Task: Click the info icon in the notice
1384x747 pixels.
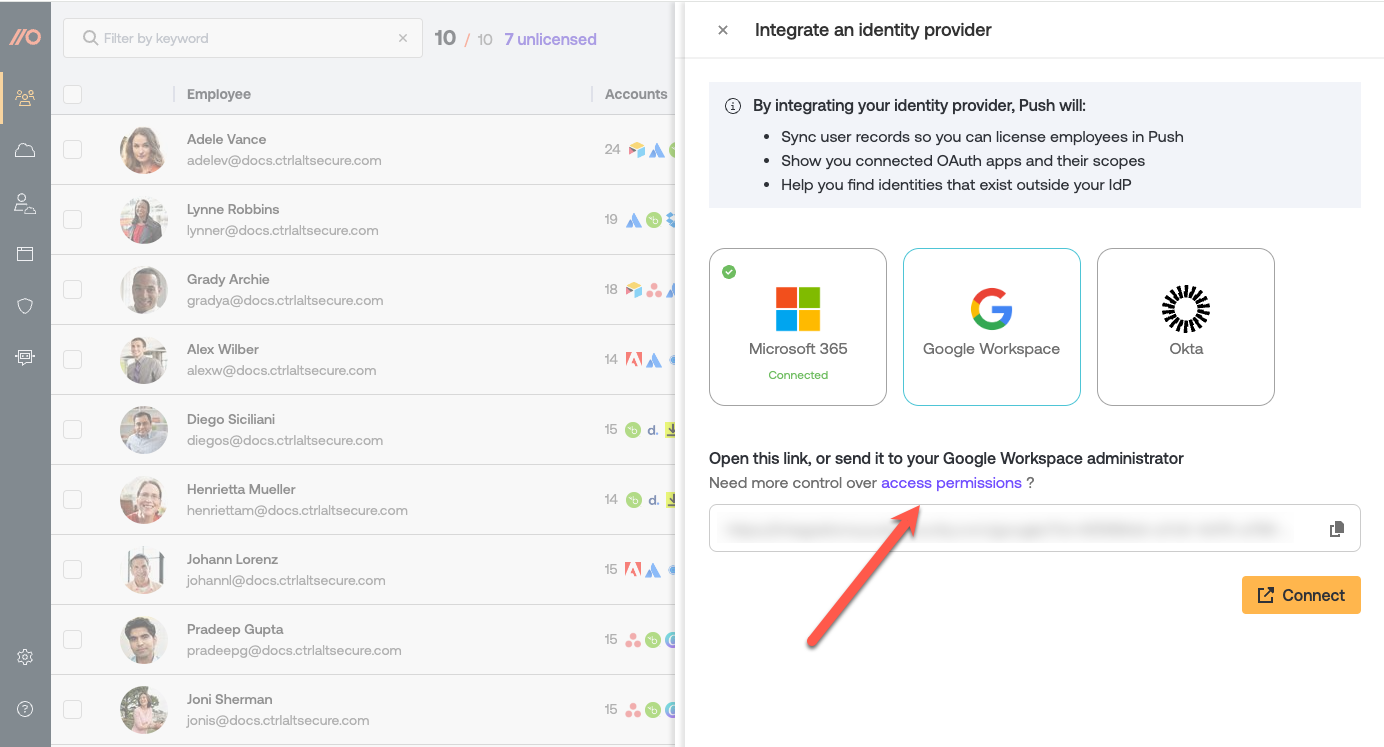Action: coord(733,106)
